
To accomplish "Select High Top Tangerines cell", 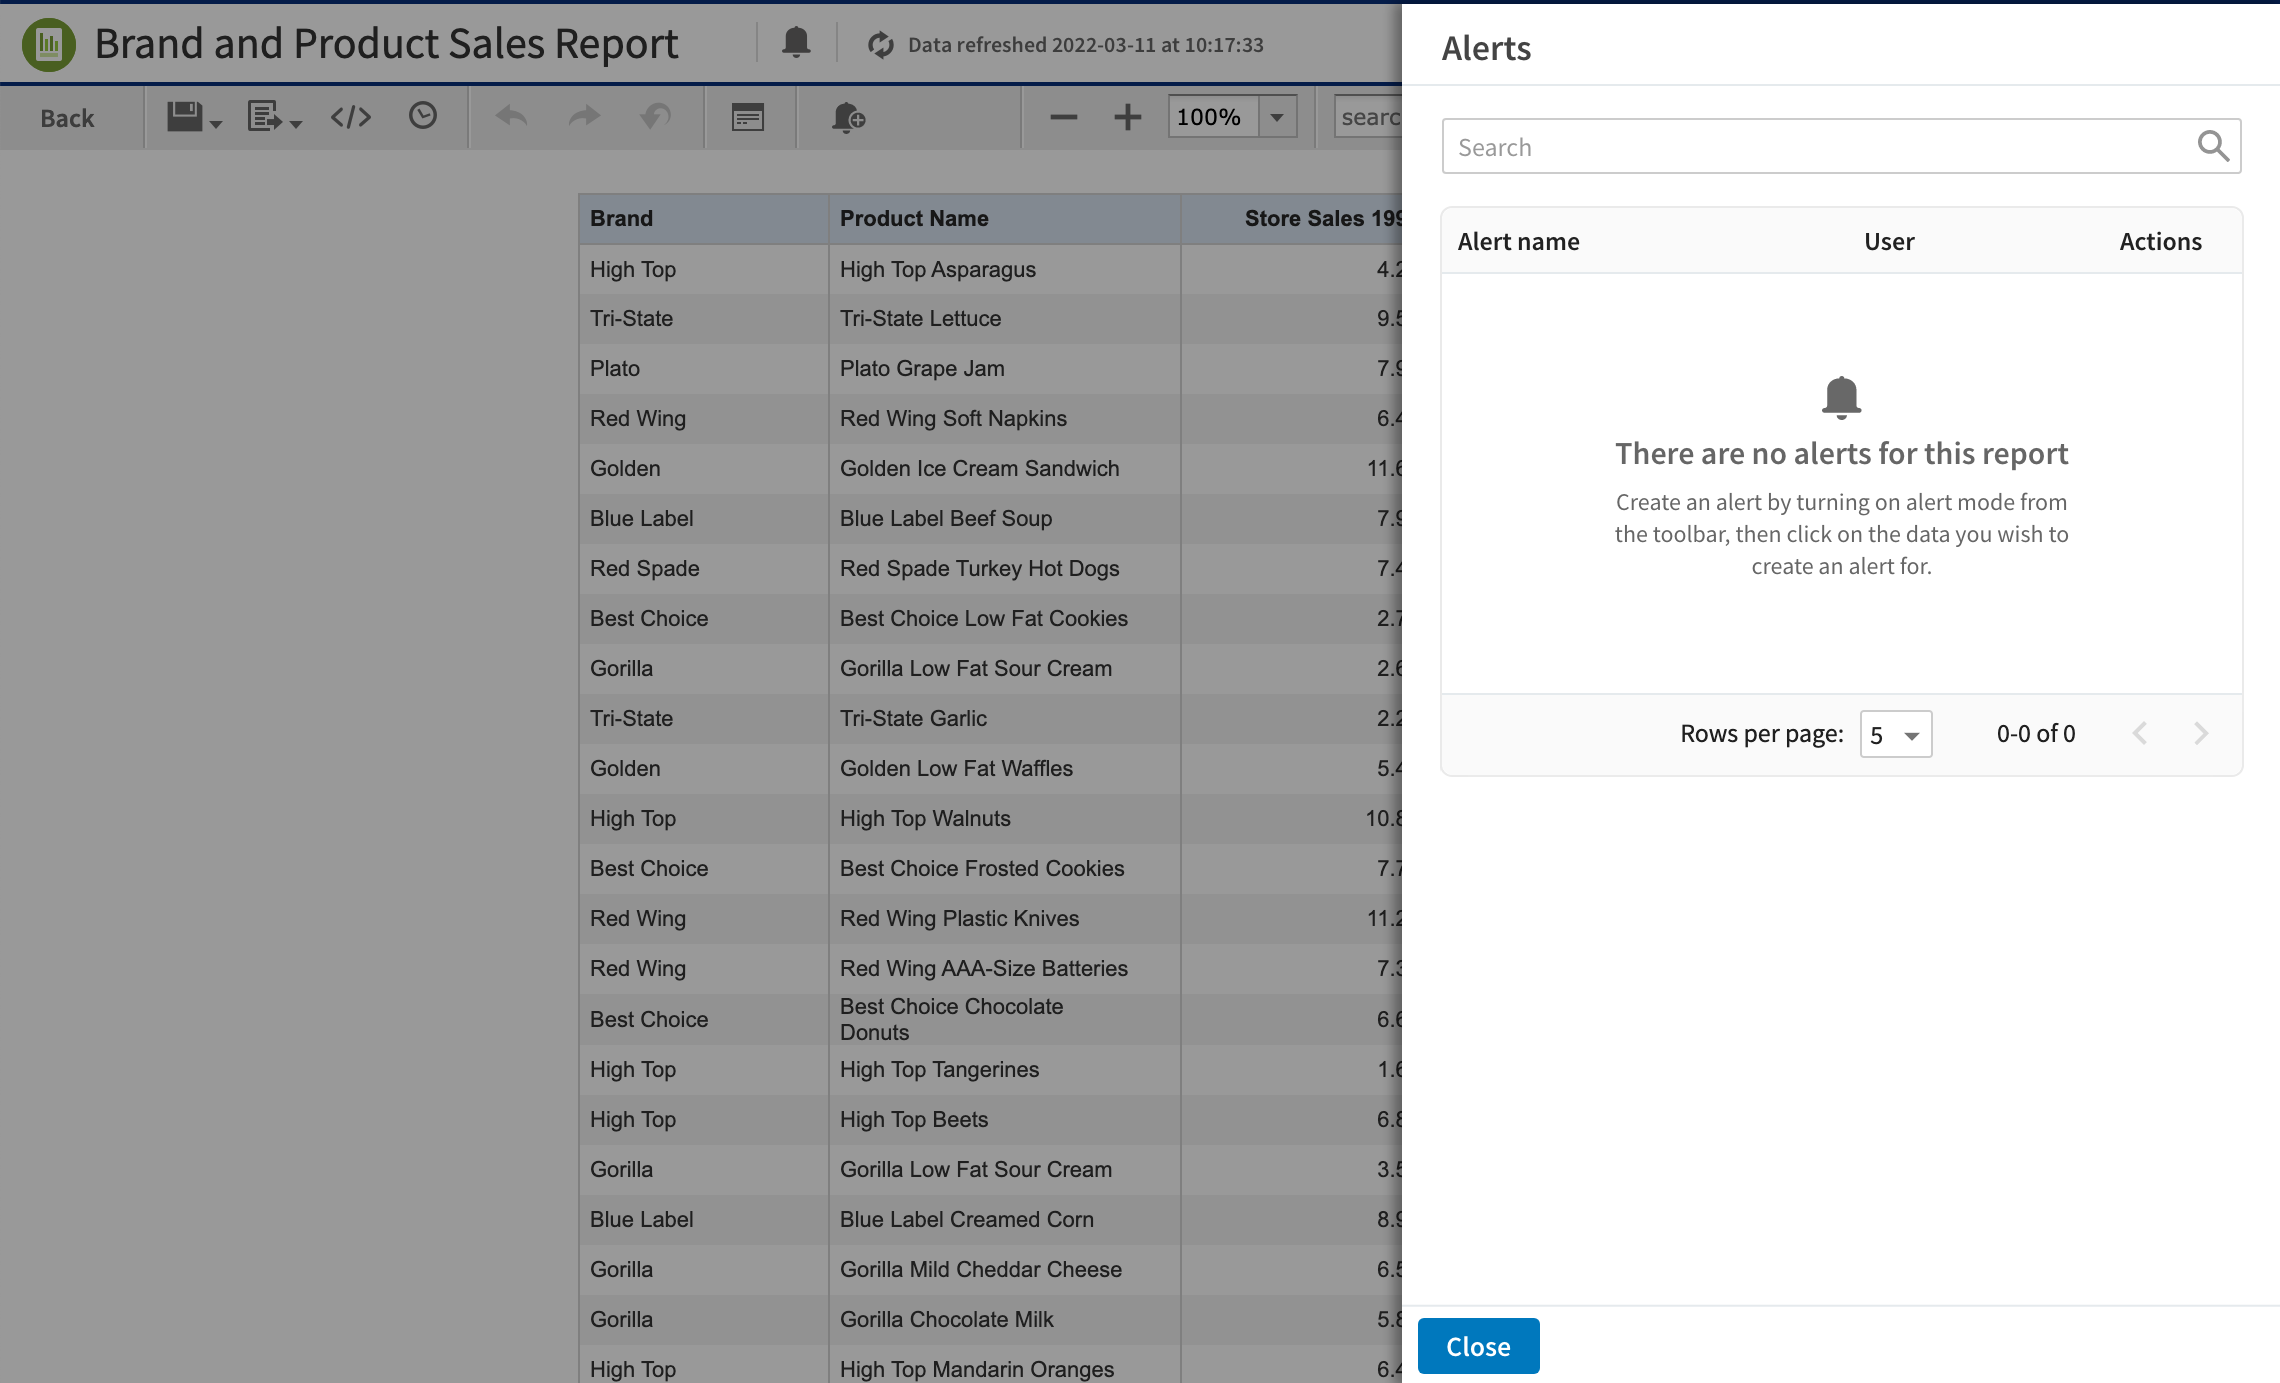I will 1004,1069.
